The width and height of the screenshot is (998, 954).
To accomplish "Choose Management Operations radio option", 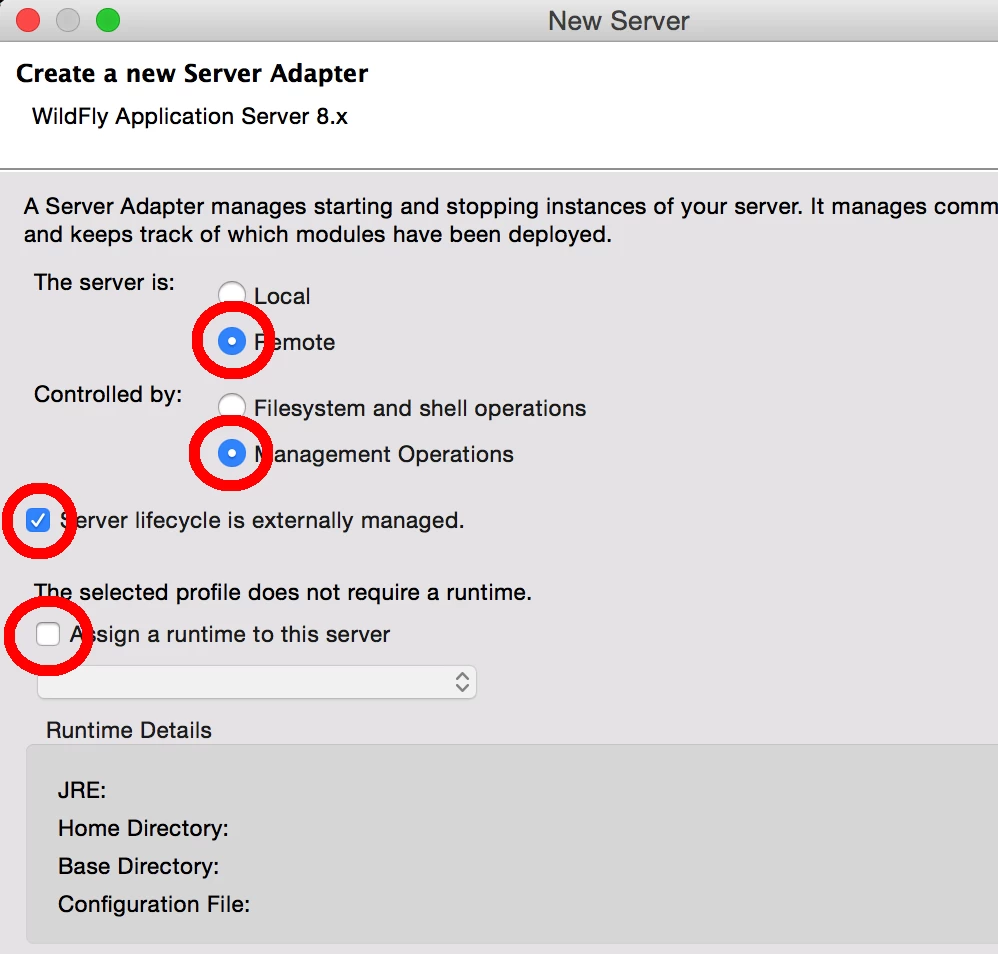I will [232, 453].
